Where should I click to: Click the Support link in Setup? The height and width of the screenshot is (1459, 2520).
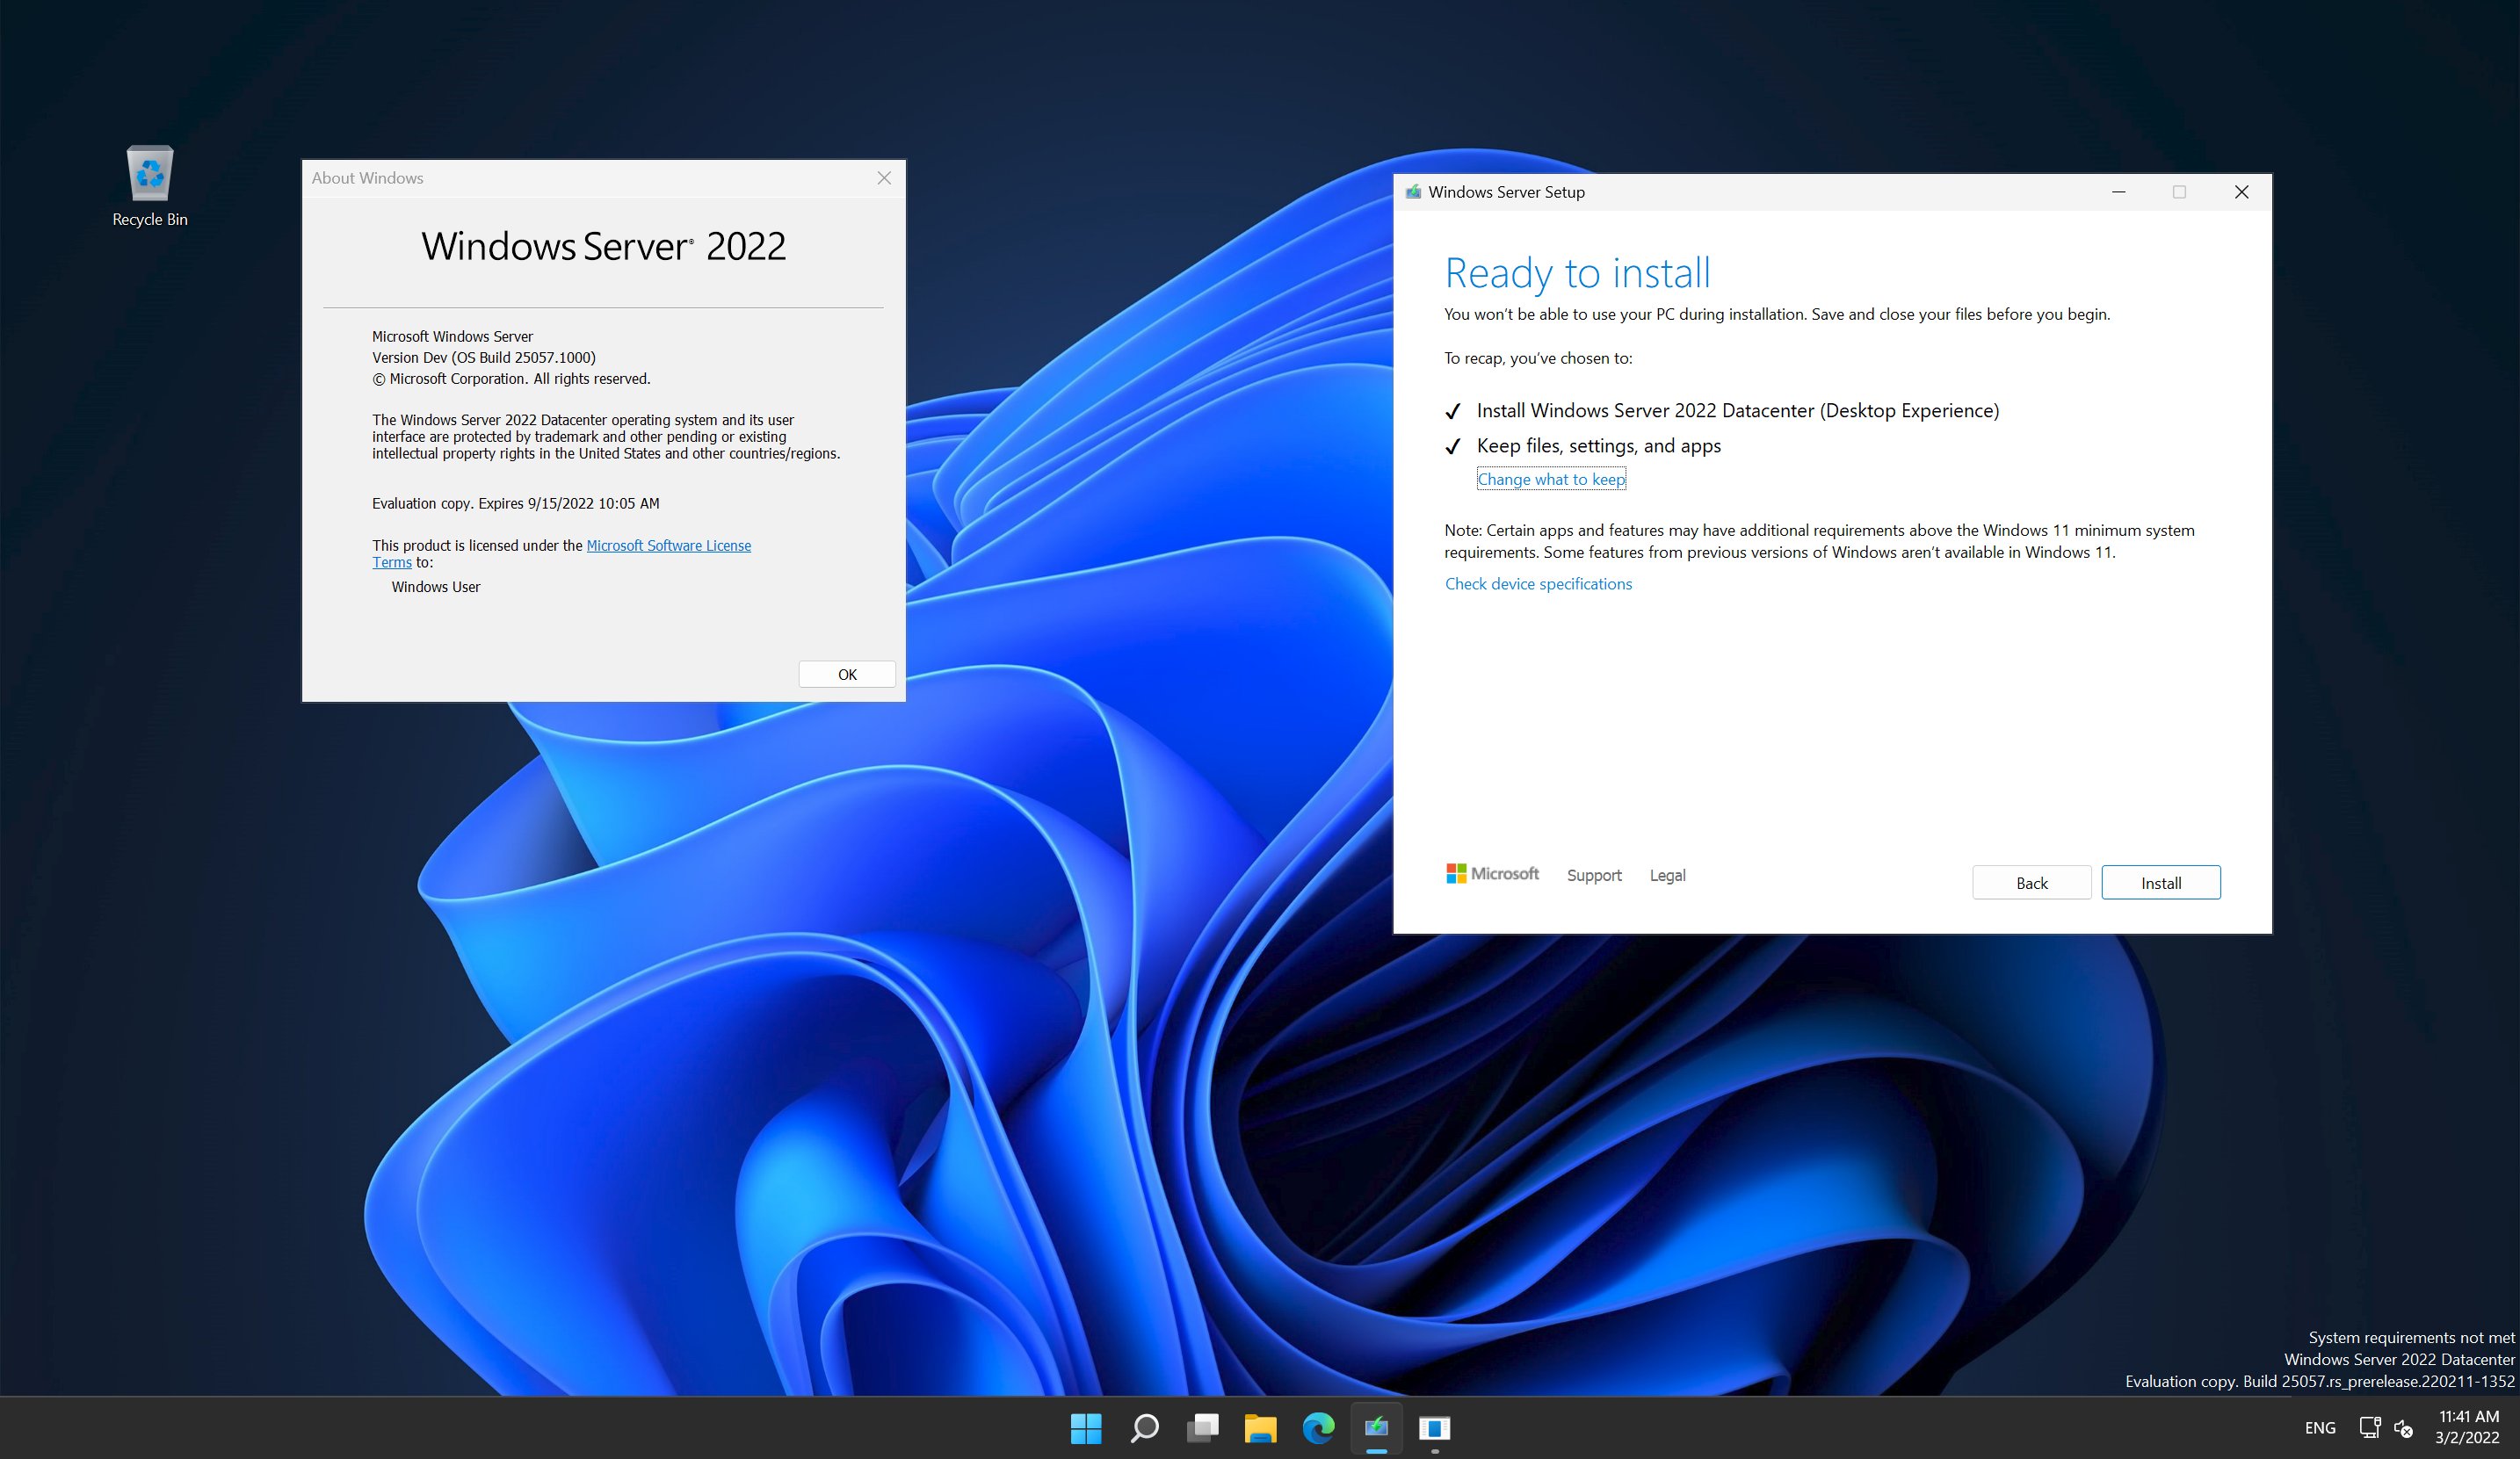pyautogui.click(x=1594, y=875)
